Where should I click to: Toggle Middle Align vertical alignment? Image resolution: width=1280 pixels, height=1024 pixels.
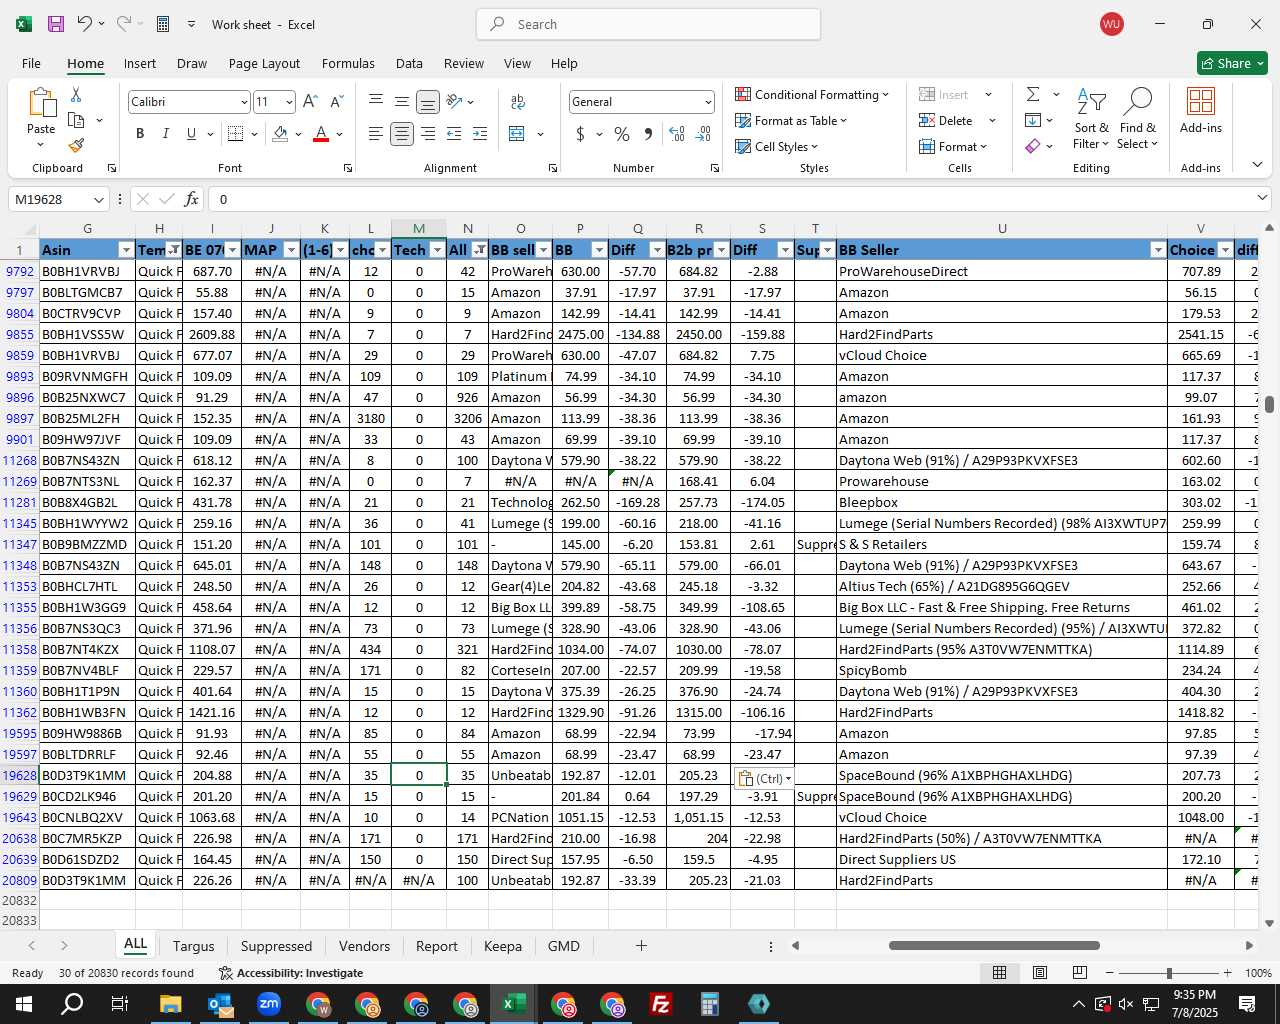(402, 102)
